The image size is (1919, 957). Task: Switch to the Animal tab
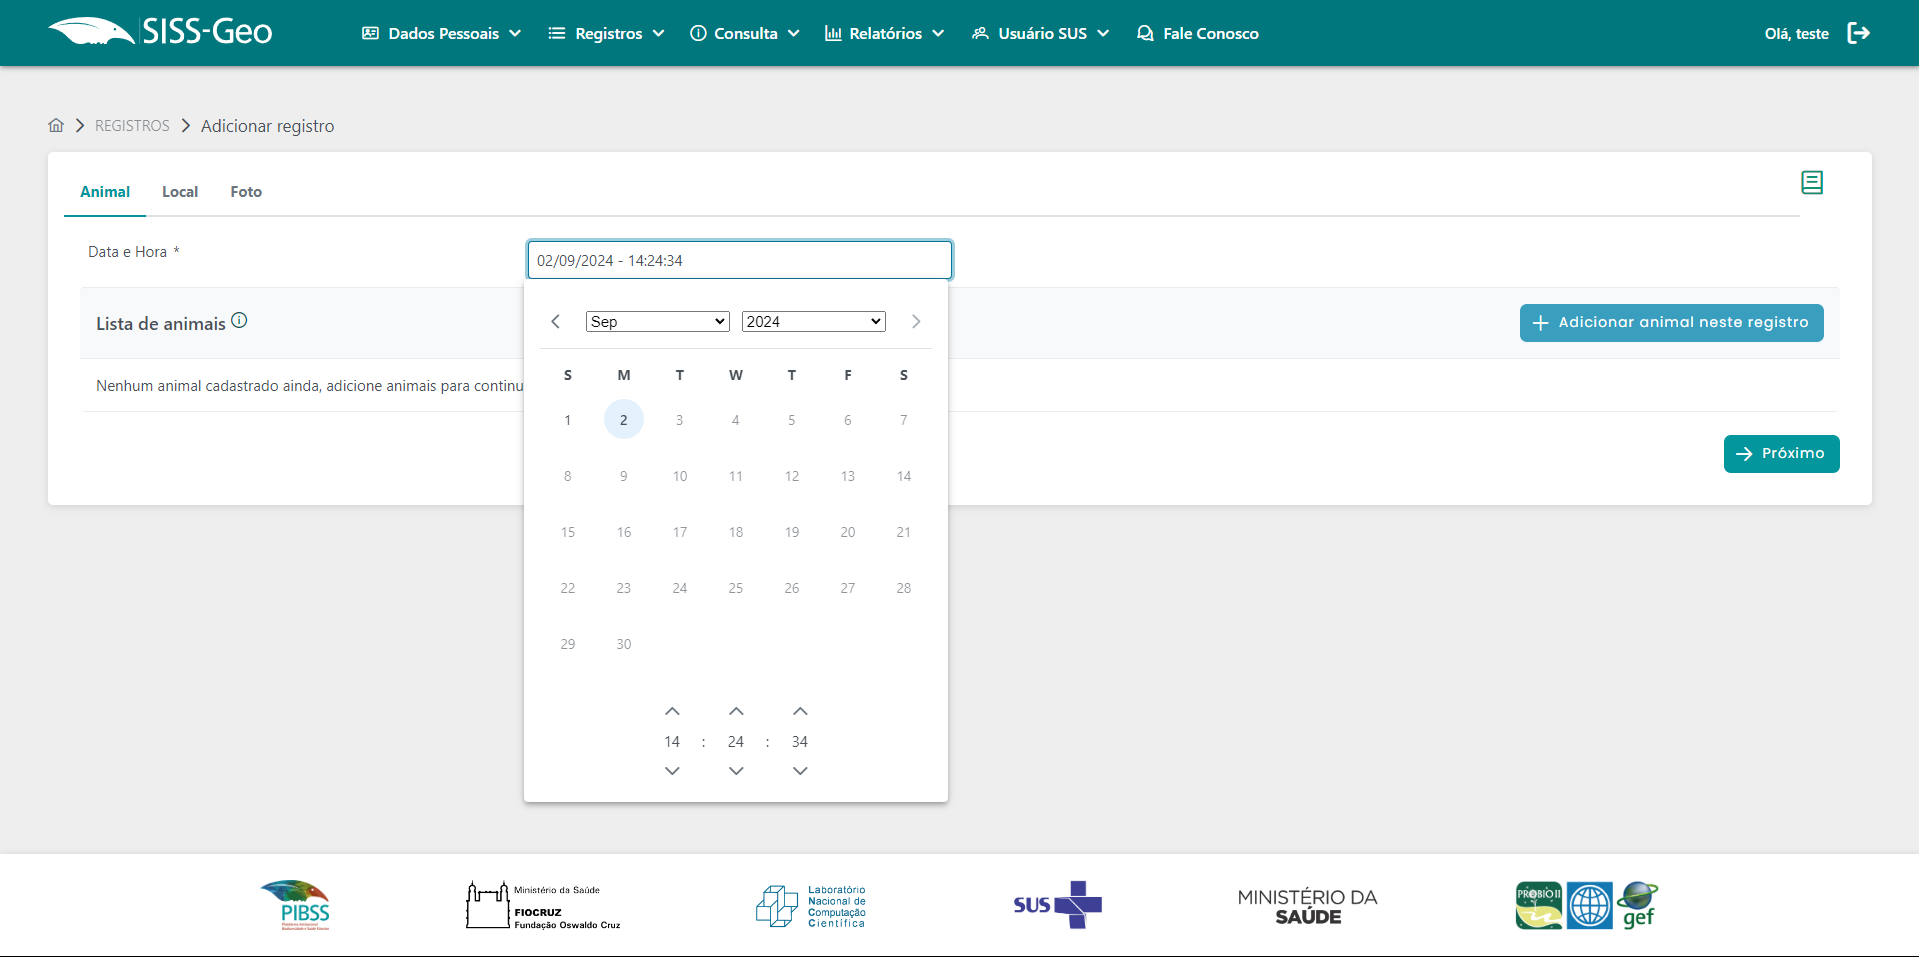[105, 192]
